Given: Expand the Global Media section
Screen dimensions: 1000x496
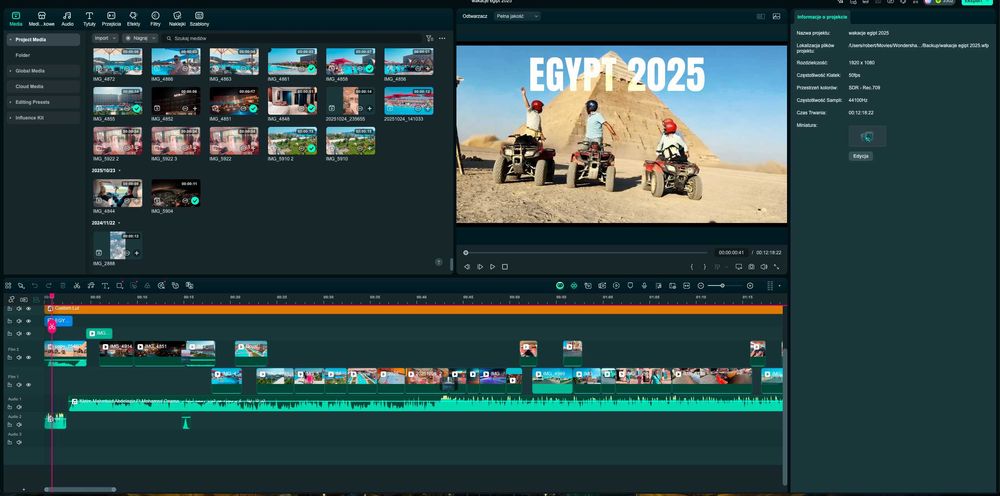Looking at the screenshot, I should pos(11,71).
